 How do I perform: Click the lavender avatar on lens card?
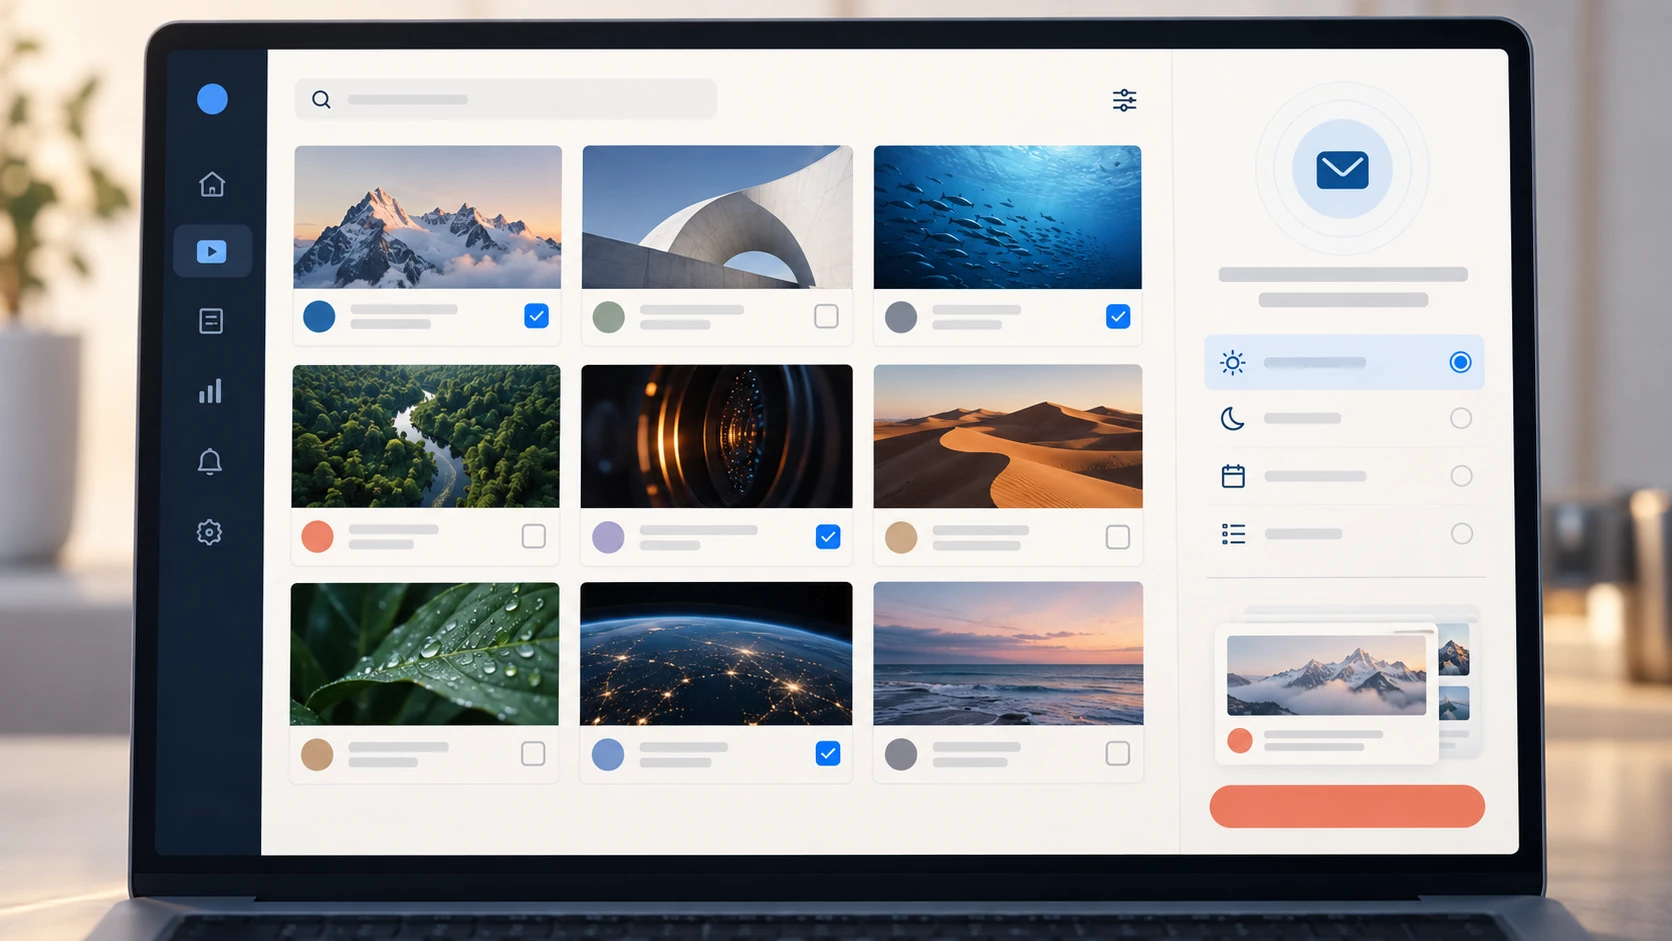pos(608,537)
